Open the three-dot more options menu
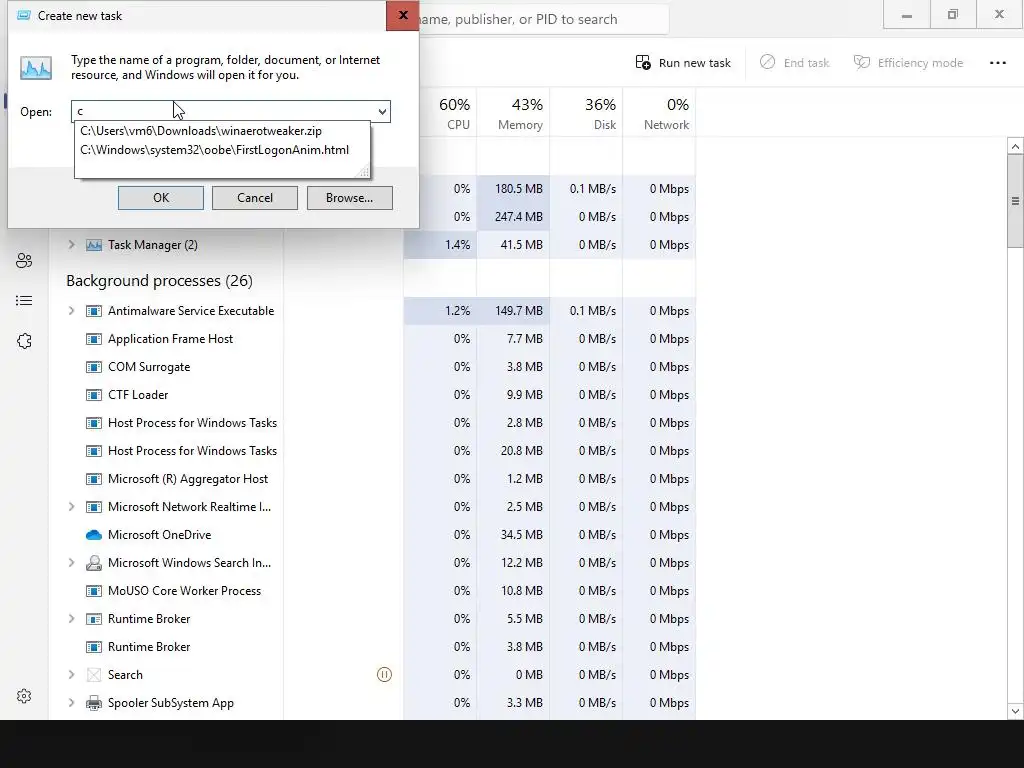The image size is (1024, 768). click(997, 63)
